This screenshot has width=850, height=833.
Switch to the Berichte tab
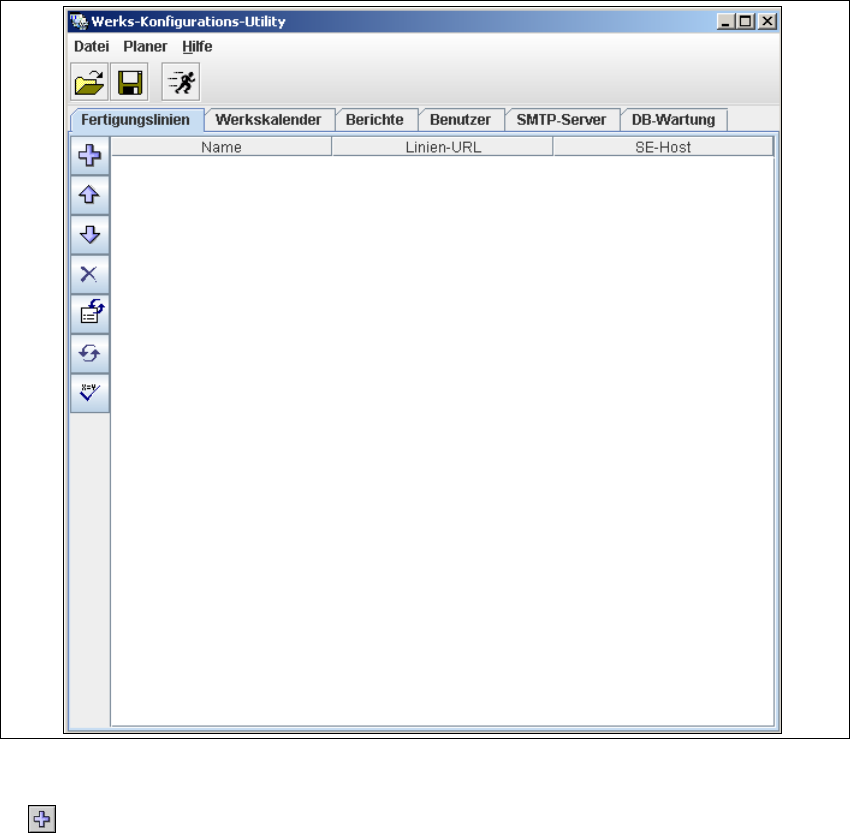tap(375, 120)
